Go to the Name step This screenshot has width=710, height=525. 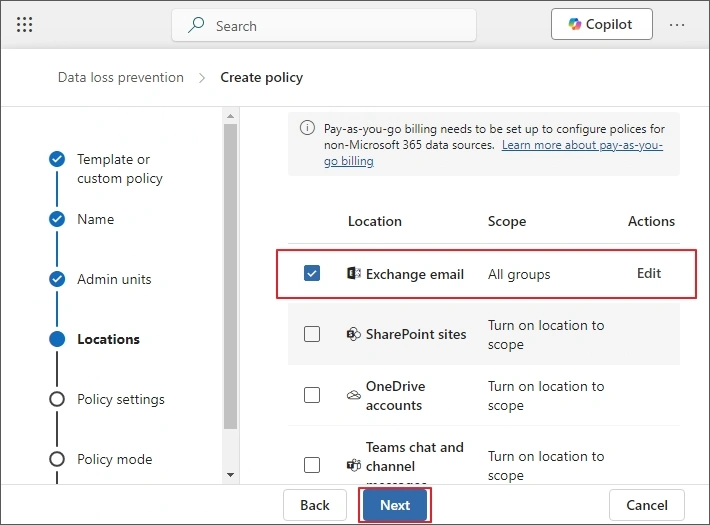click(96, 219)
